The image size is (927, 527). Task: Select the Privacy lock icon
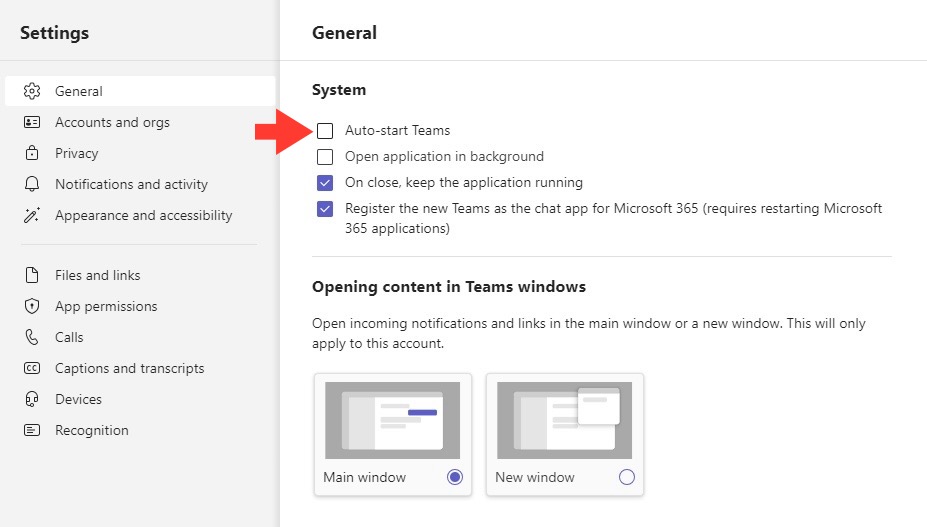(x=32, y=153)
